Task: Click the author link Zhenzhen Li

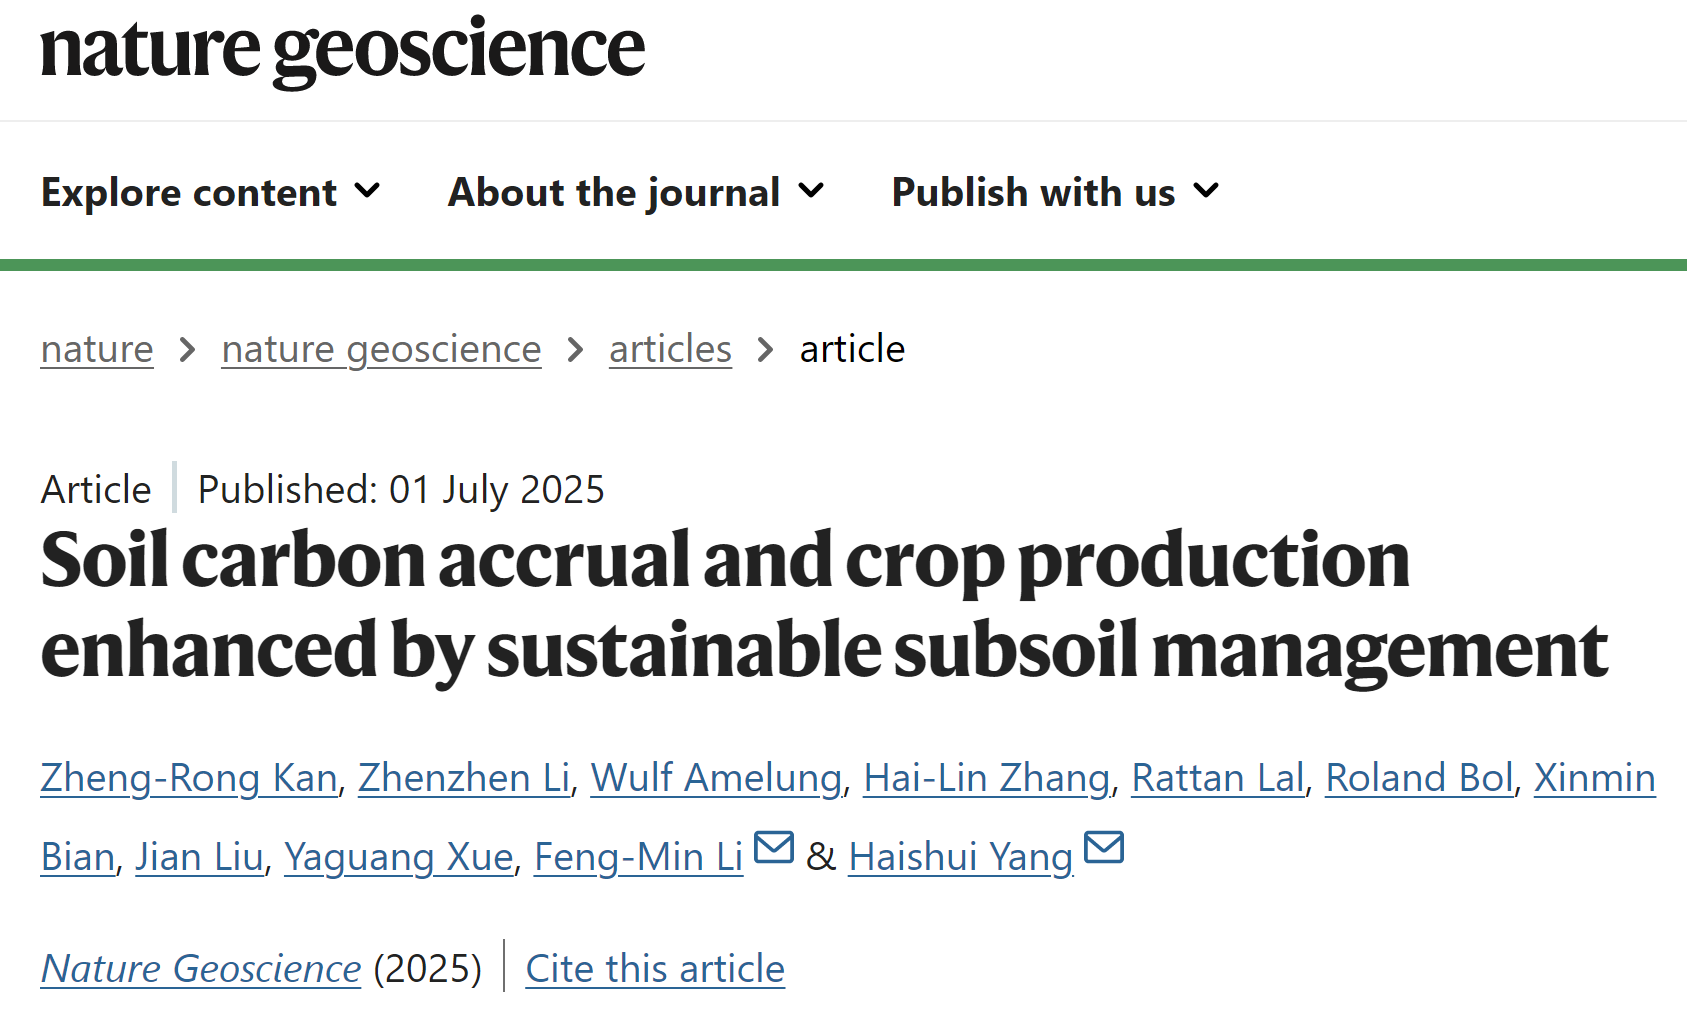Action: coord(464,778)
